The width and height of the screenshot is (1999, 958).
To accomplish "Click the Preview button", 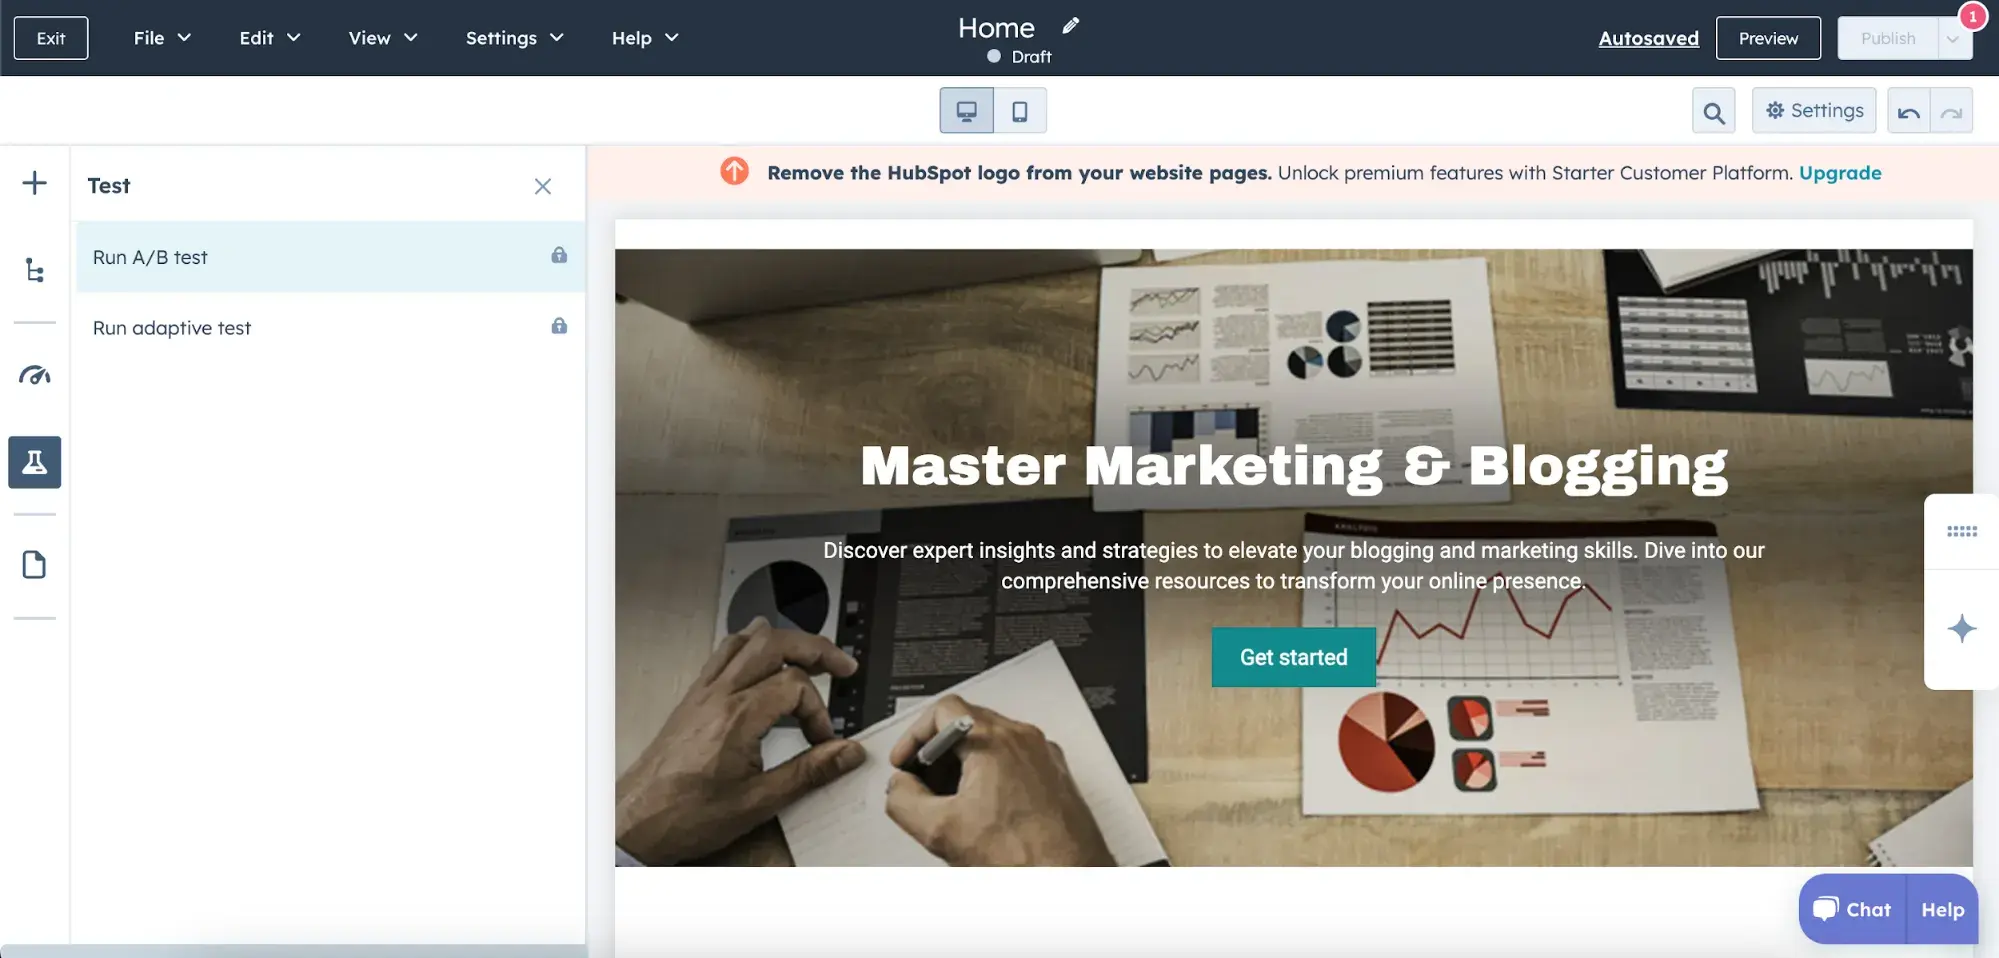I will click(1768, 38).
